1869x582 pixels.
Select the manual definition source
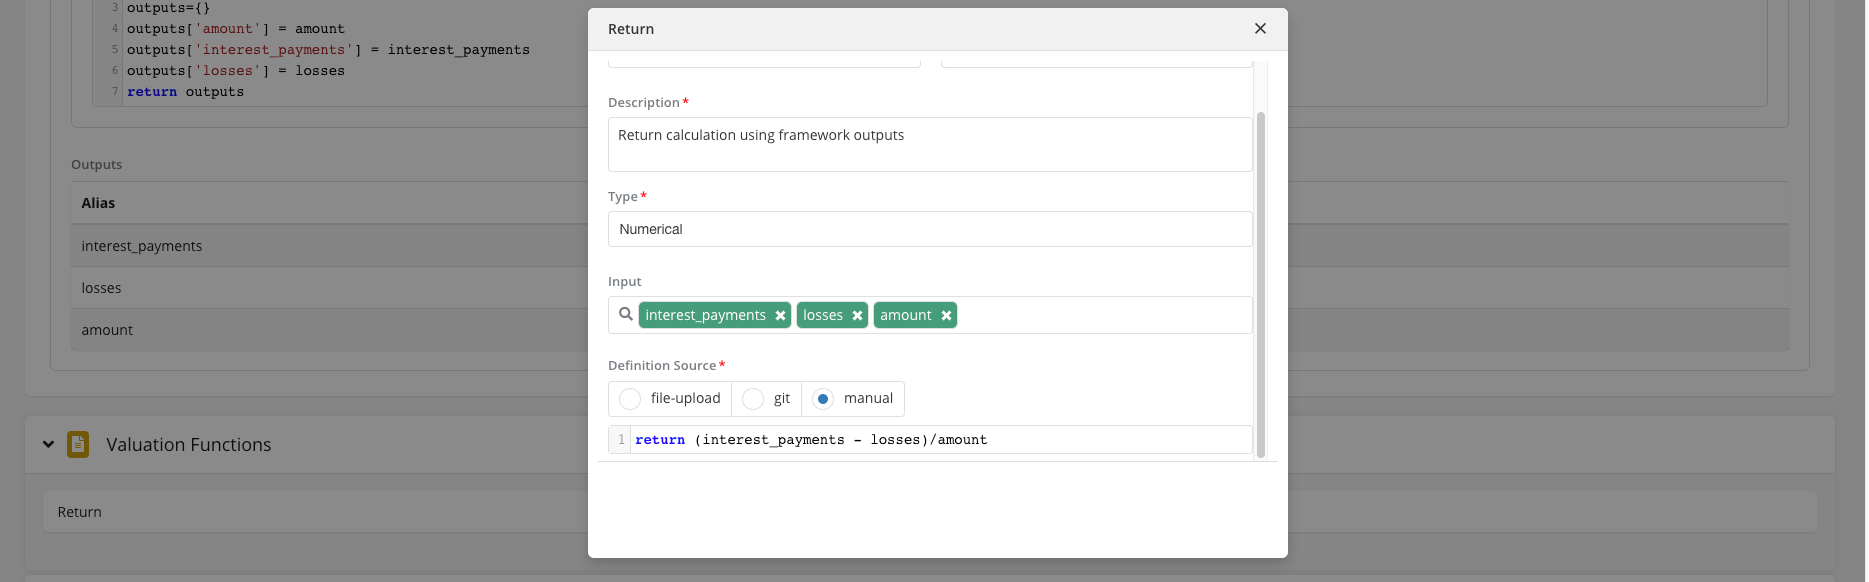(822, 399)
